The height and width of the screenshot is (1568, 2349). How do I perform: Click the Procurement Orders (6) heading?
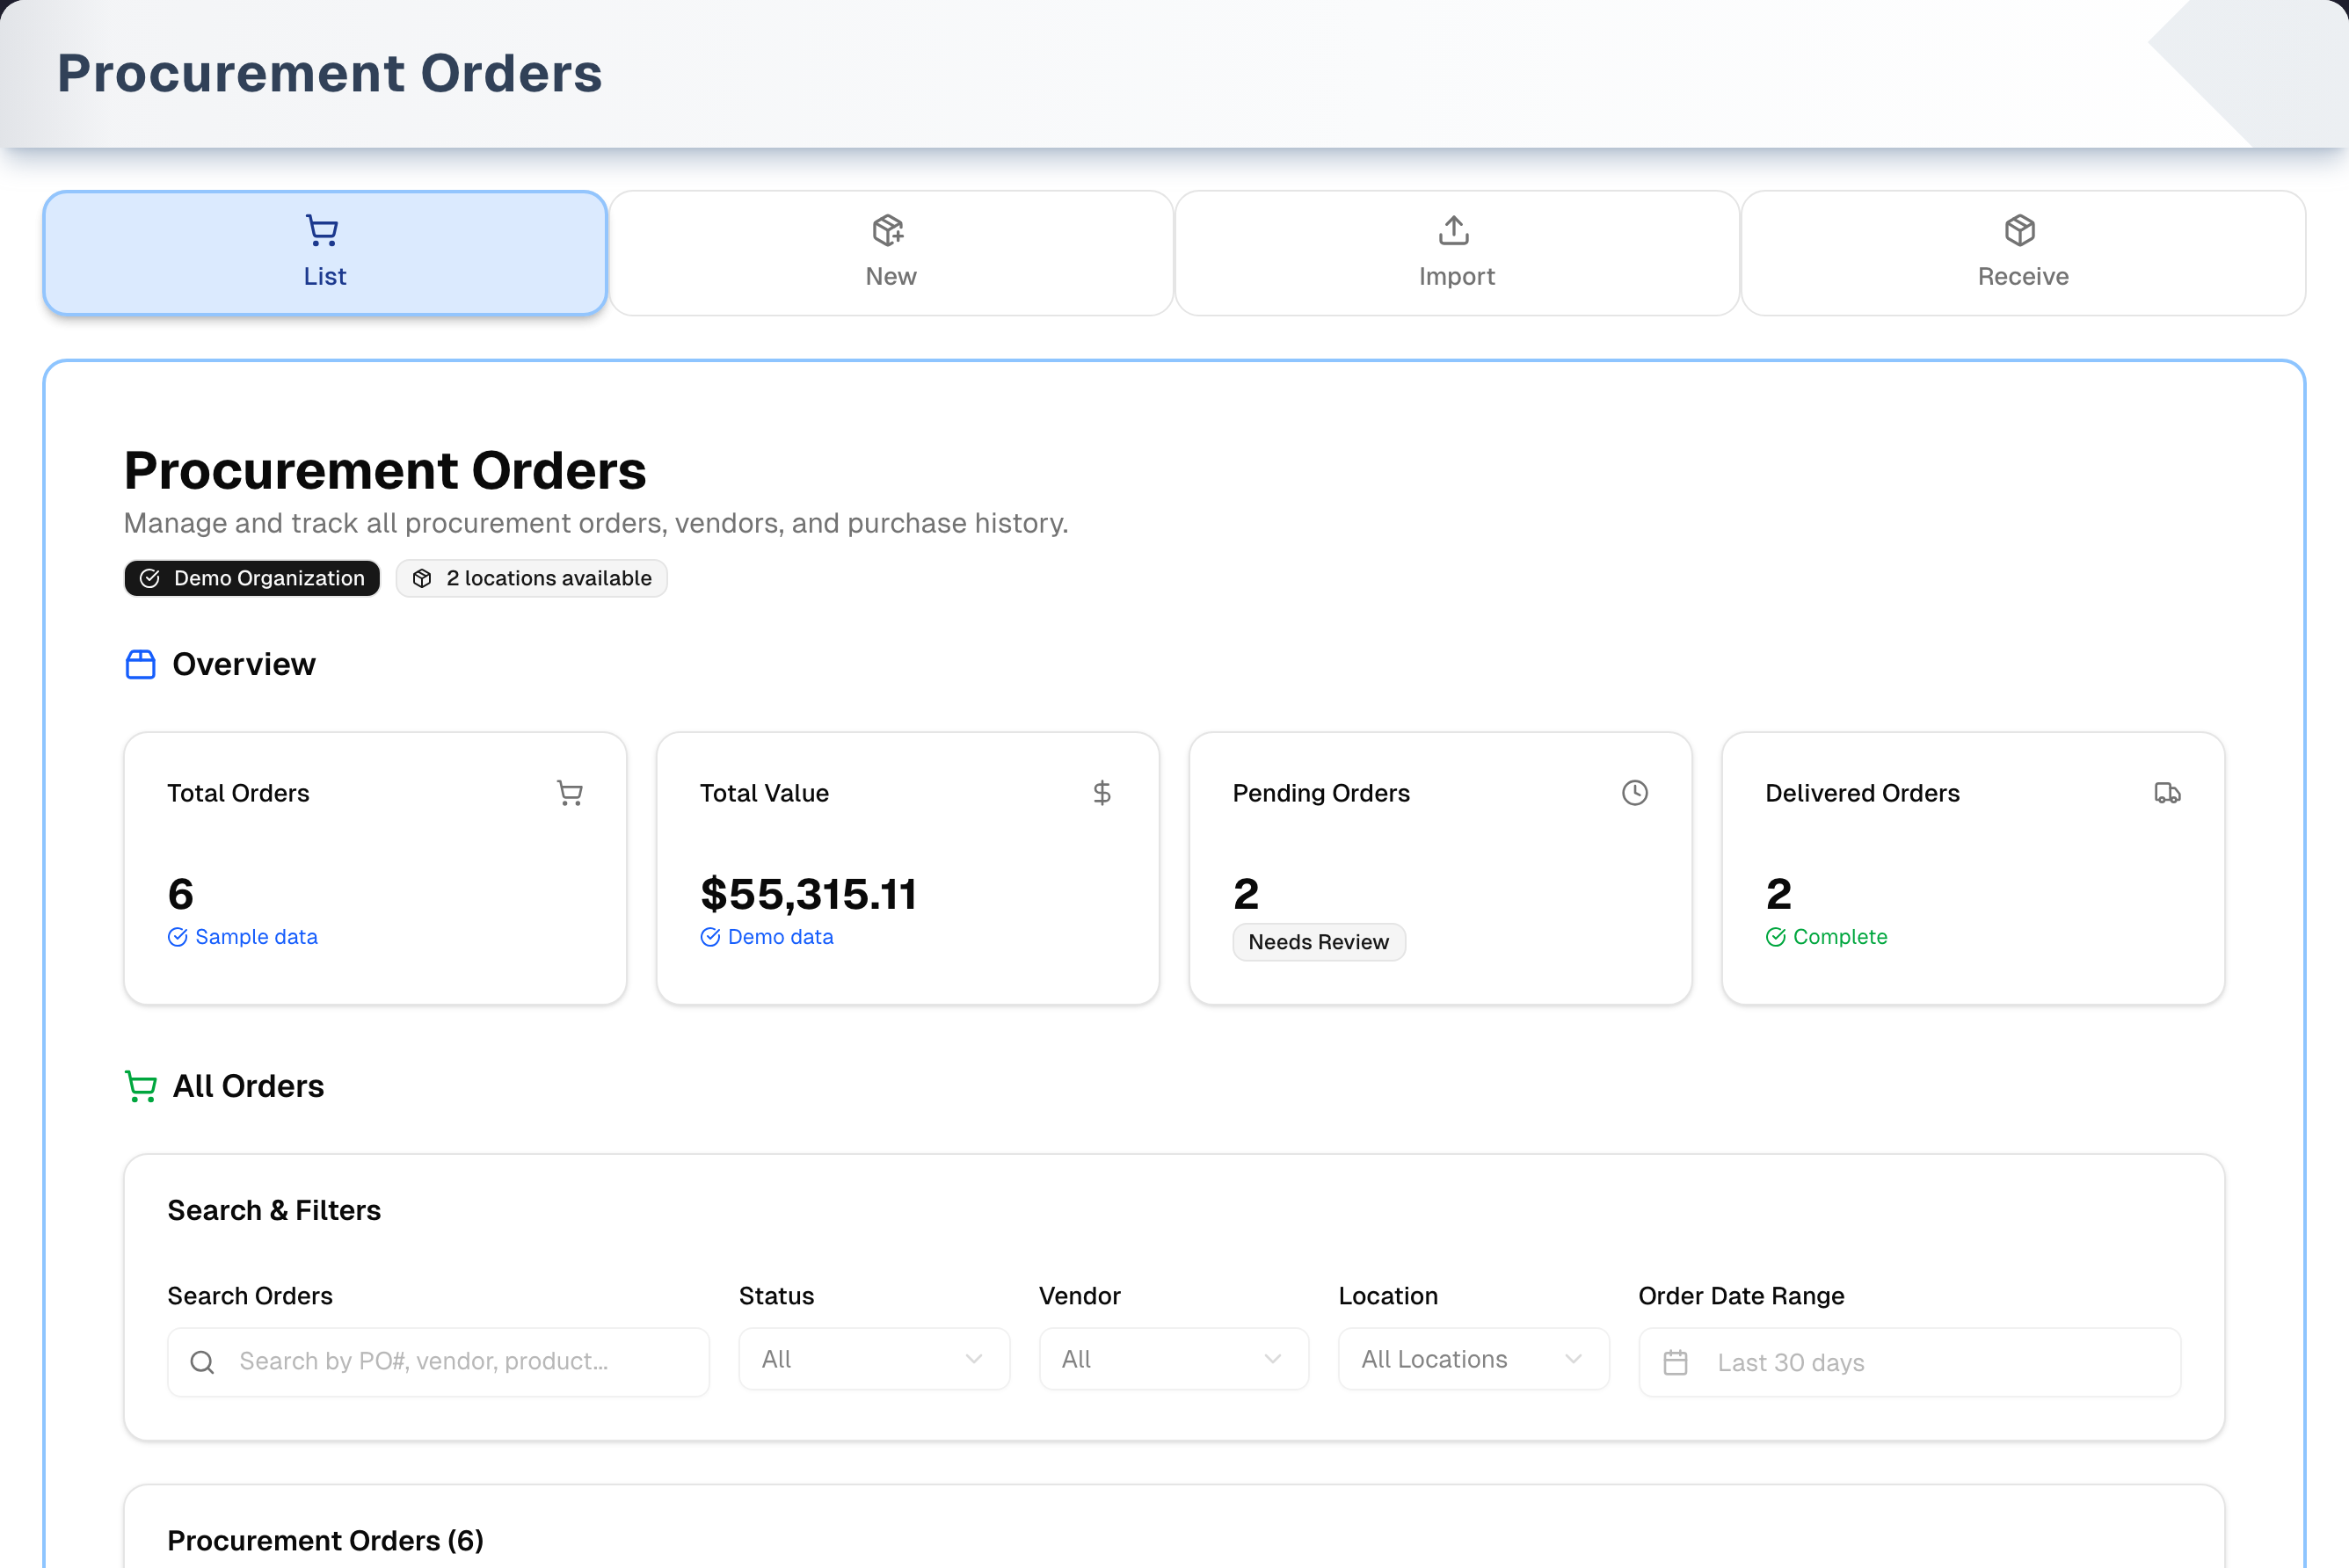(325, 1540)
